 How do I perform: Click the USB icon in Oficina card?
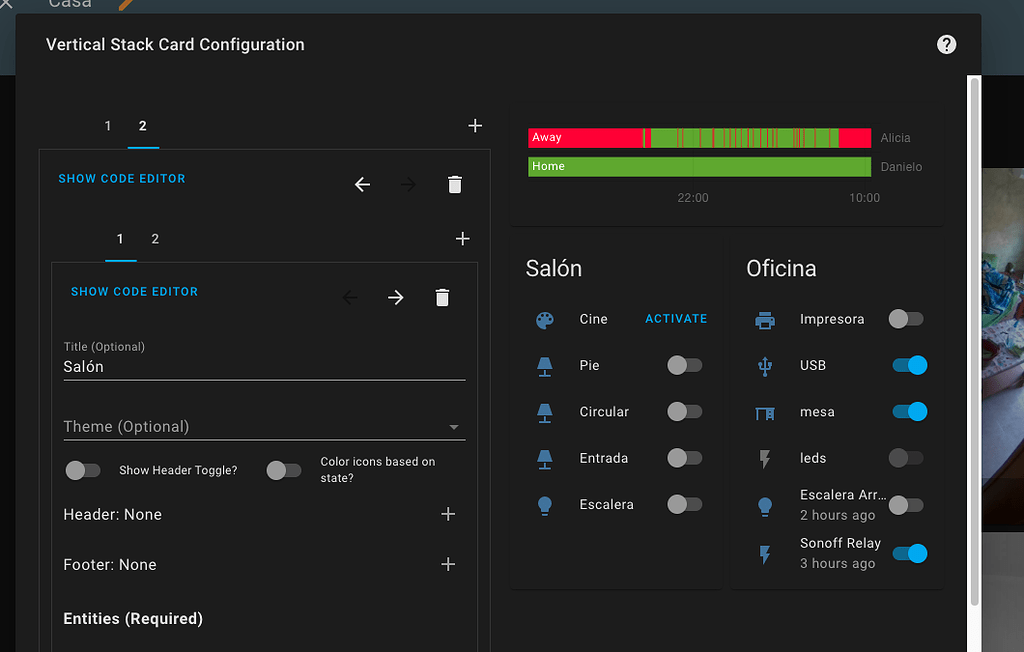pyautogui.click(x=764, y=365)
